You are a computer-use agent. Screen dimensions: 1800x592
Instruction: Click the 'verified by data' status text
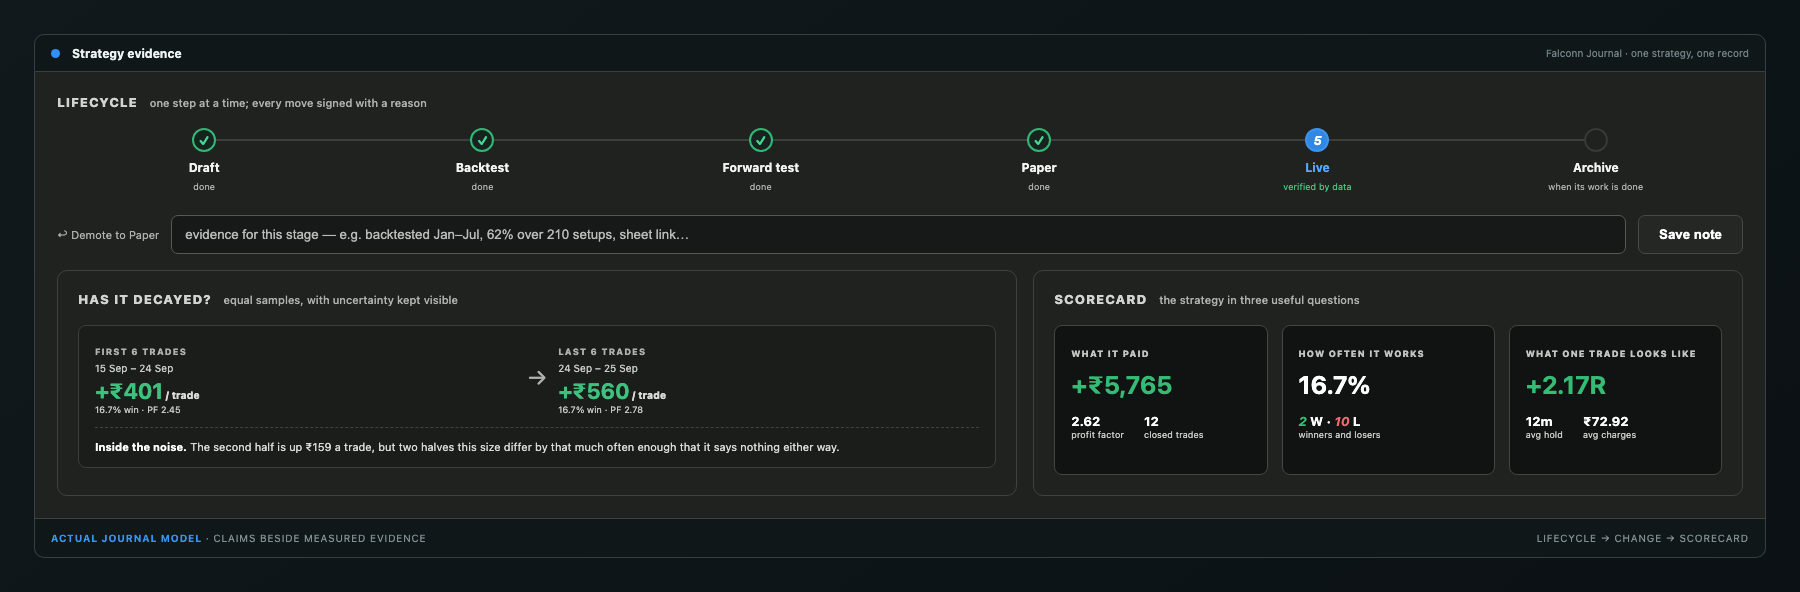coord(1317,187)
